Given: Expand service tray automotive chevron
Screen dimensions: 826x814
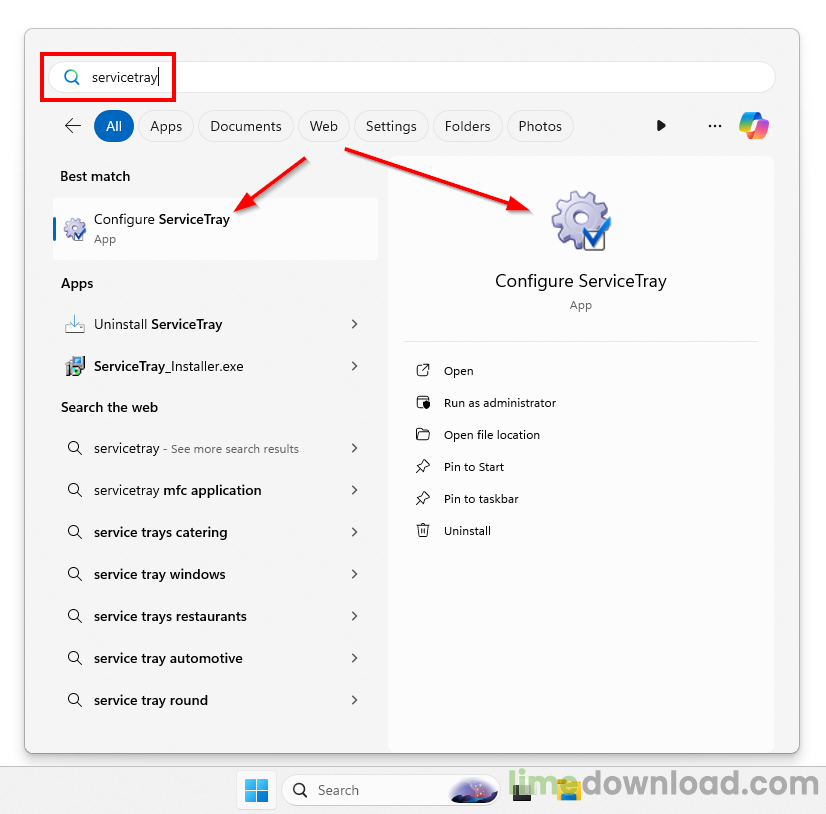Looking at the screenshot, I should click(x=355, y=658).
